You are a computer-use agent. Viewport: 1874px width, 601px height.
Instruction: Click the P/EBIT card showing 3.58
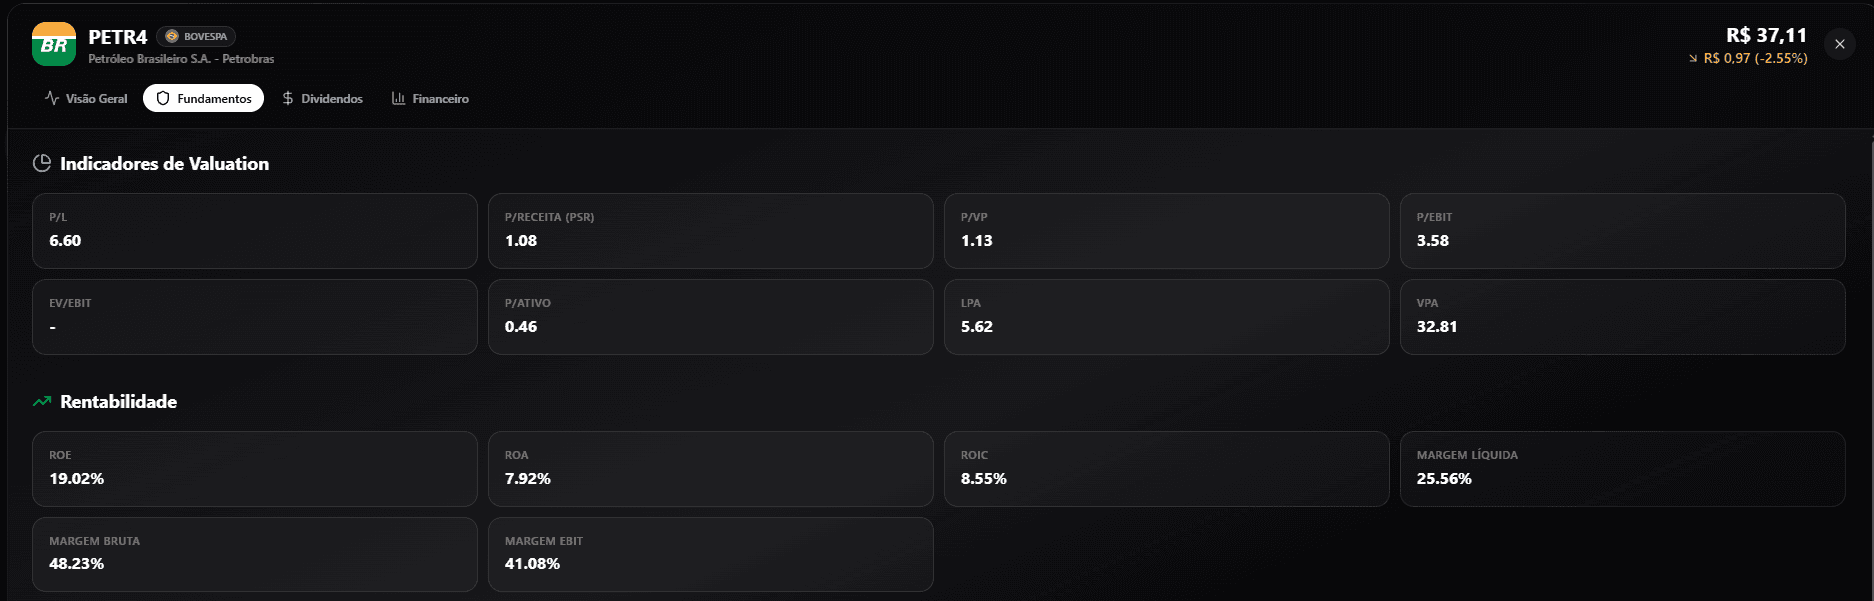point(1622,231)
